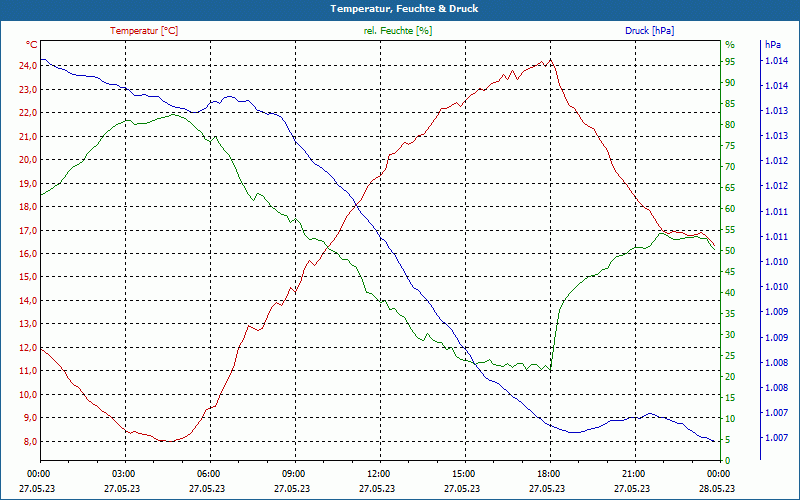Click the '21:00' time axis label
This screenshot has height=500, width=800.
636,473
